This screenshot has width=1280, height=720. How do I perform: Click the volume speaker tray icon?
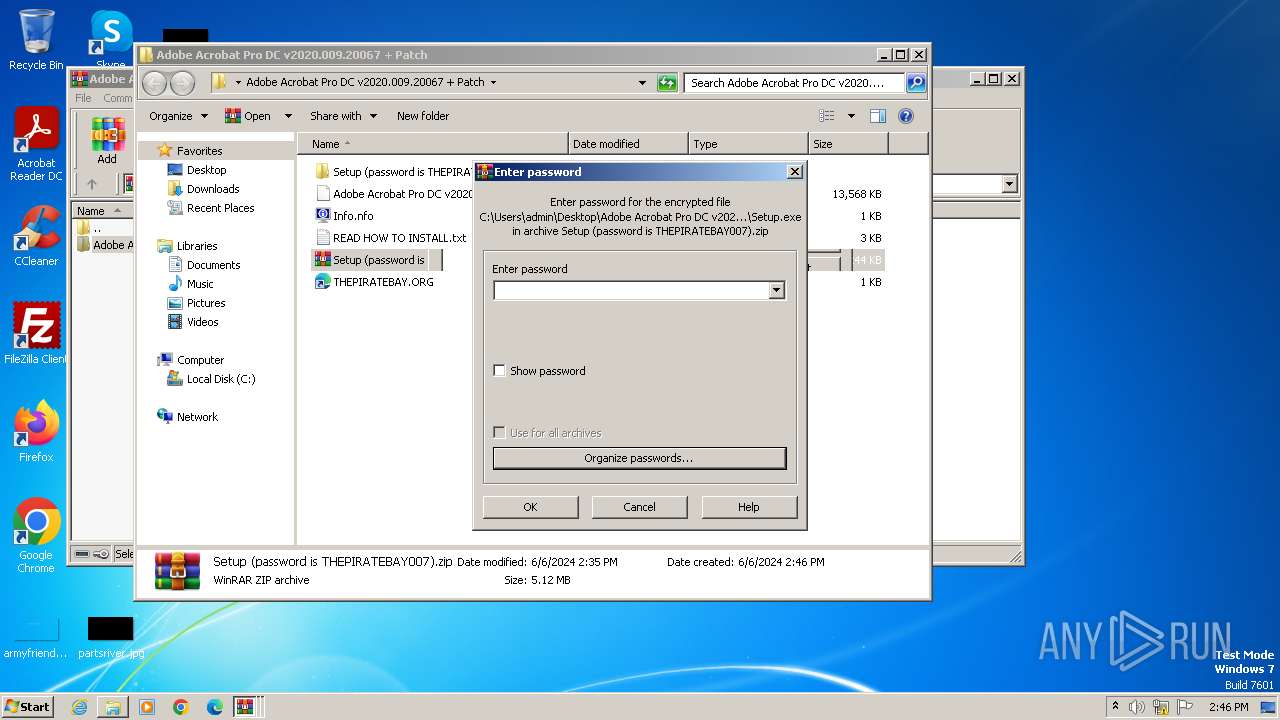[x=1137, y=707]
